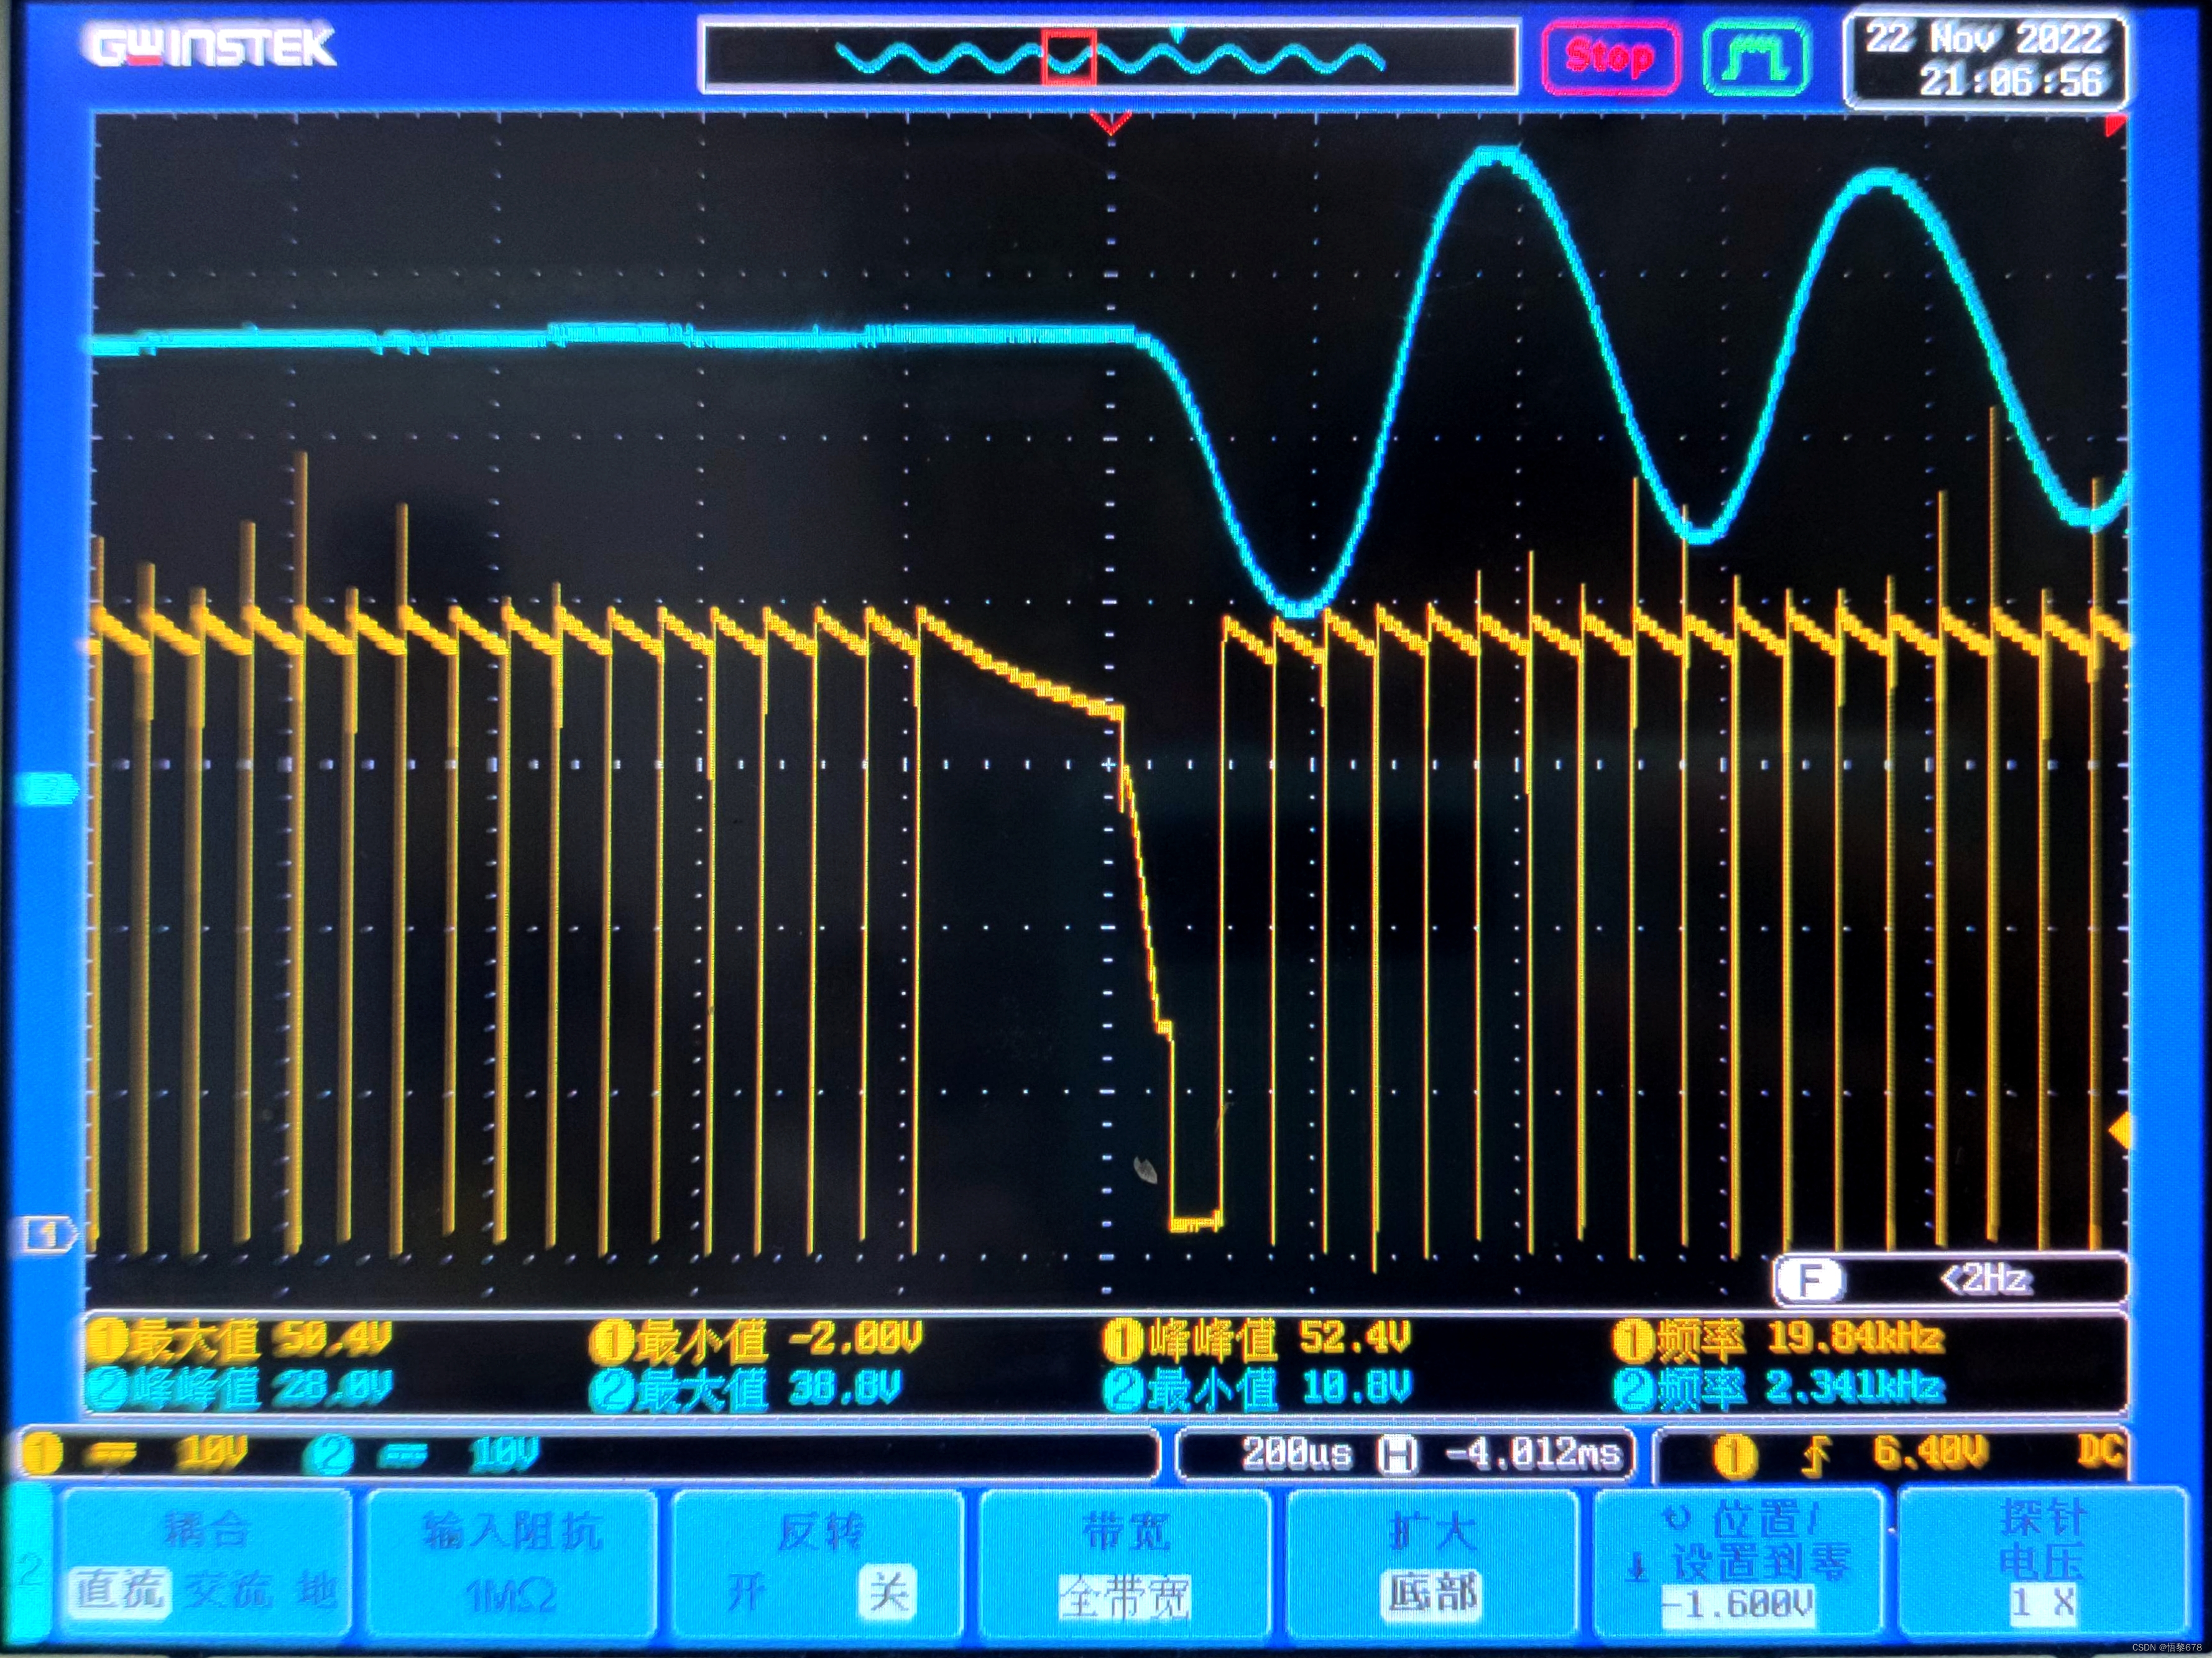Click the red zoom box in waveform overview
Screen dimensions: 2212x1658
[x=1068, y=56]
